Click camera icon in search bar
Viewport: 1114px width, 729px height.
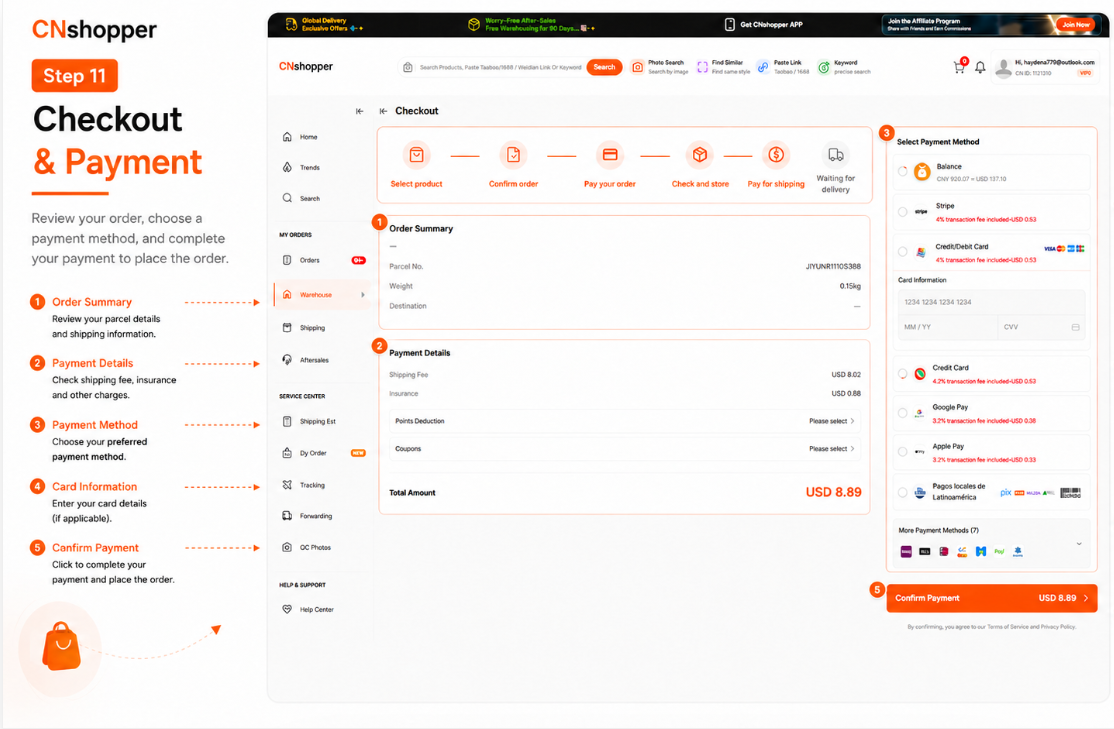(x=408, y=68)
